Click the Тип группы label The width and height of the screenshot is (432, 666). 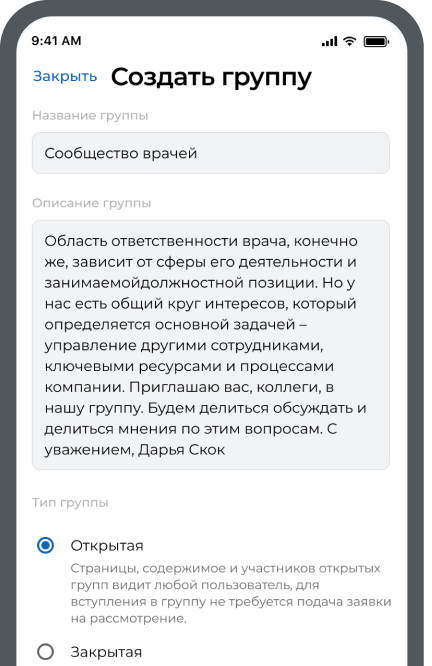70,502
